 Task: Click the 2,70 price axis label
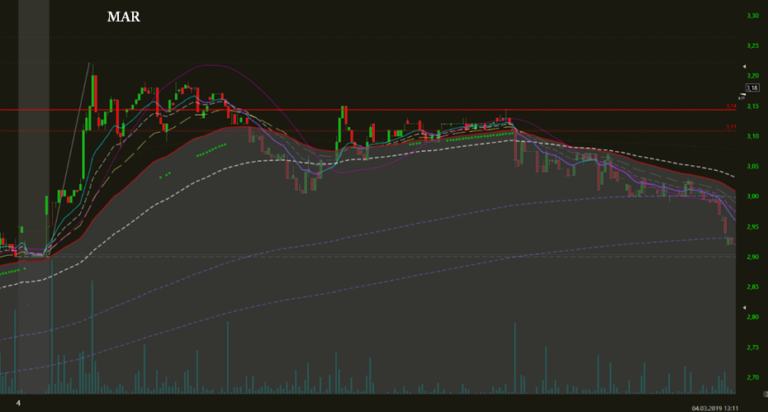point(753,377)
